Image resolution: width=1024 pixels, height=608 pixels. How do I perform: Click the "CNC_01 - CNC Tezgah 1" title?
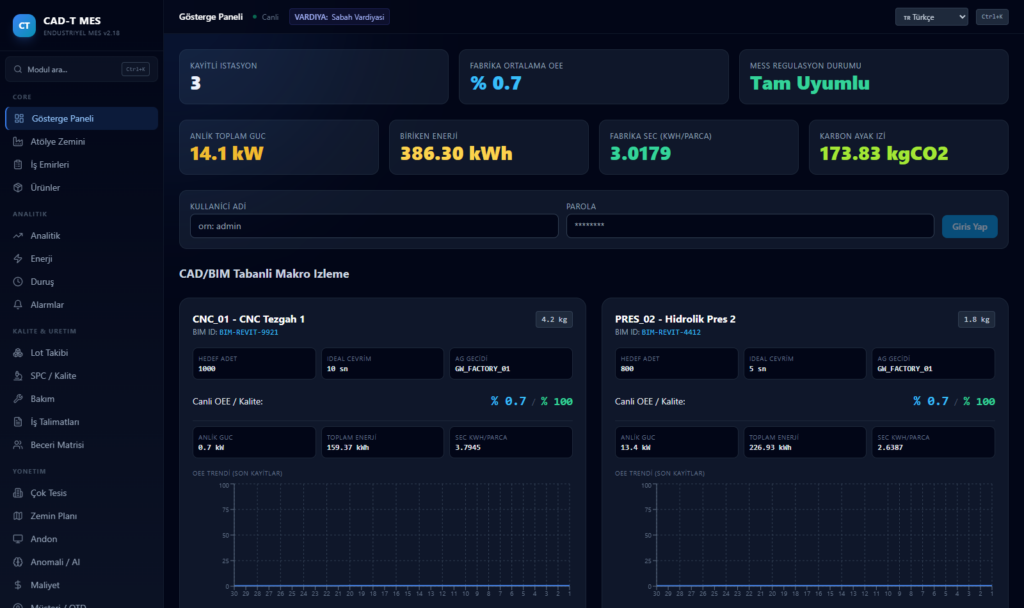[249, 319]
